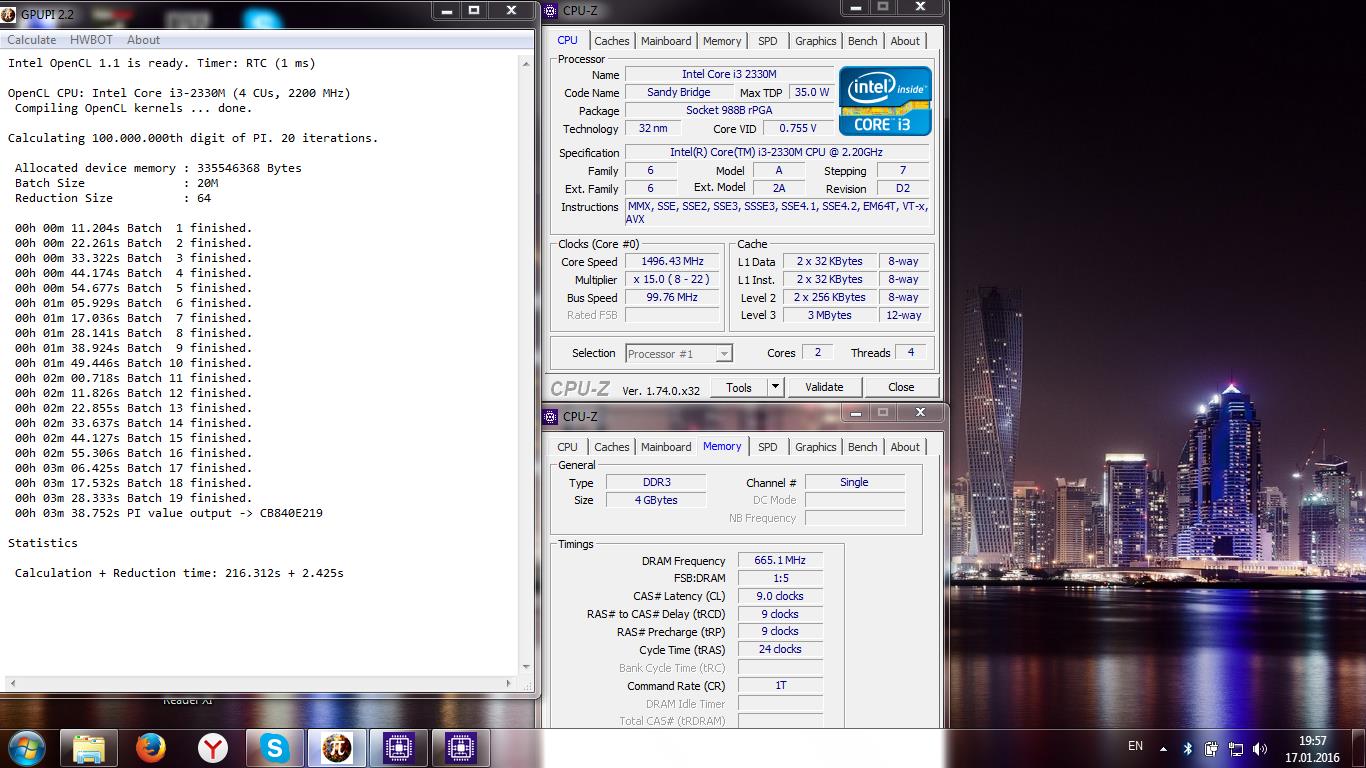Open SPD tab in lower CPU-Z window

[x=768, y=447]
